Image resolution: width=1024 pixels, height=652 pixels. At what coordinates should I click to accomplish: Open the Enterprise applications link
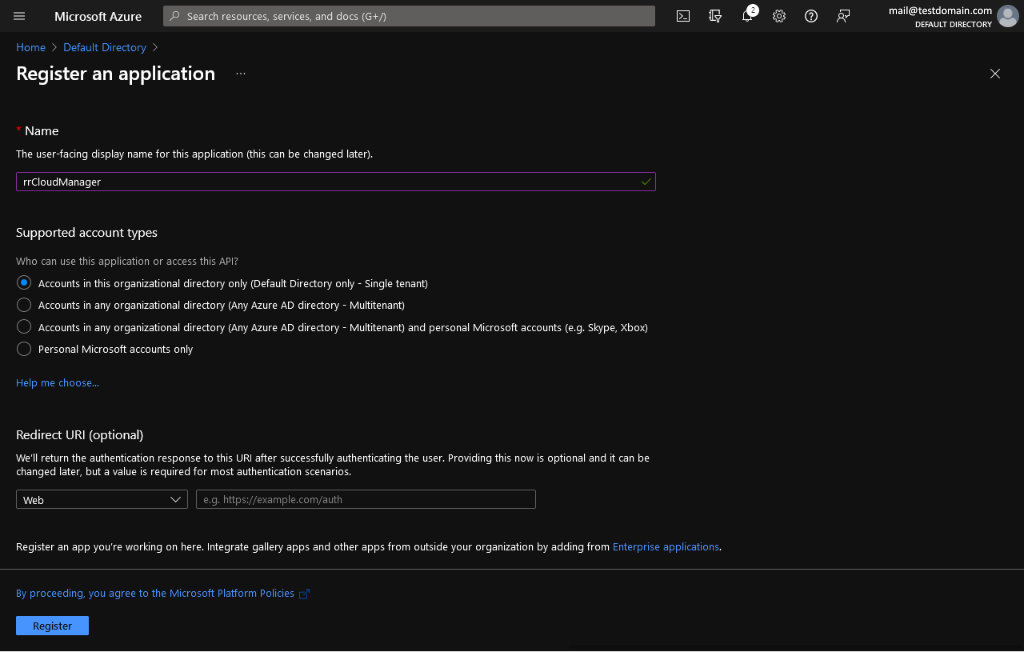[x=665, y=547]
